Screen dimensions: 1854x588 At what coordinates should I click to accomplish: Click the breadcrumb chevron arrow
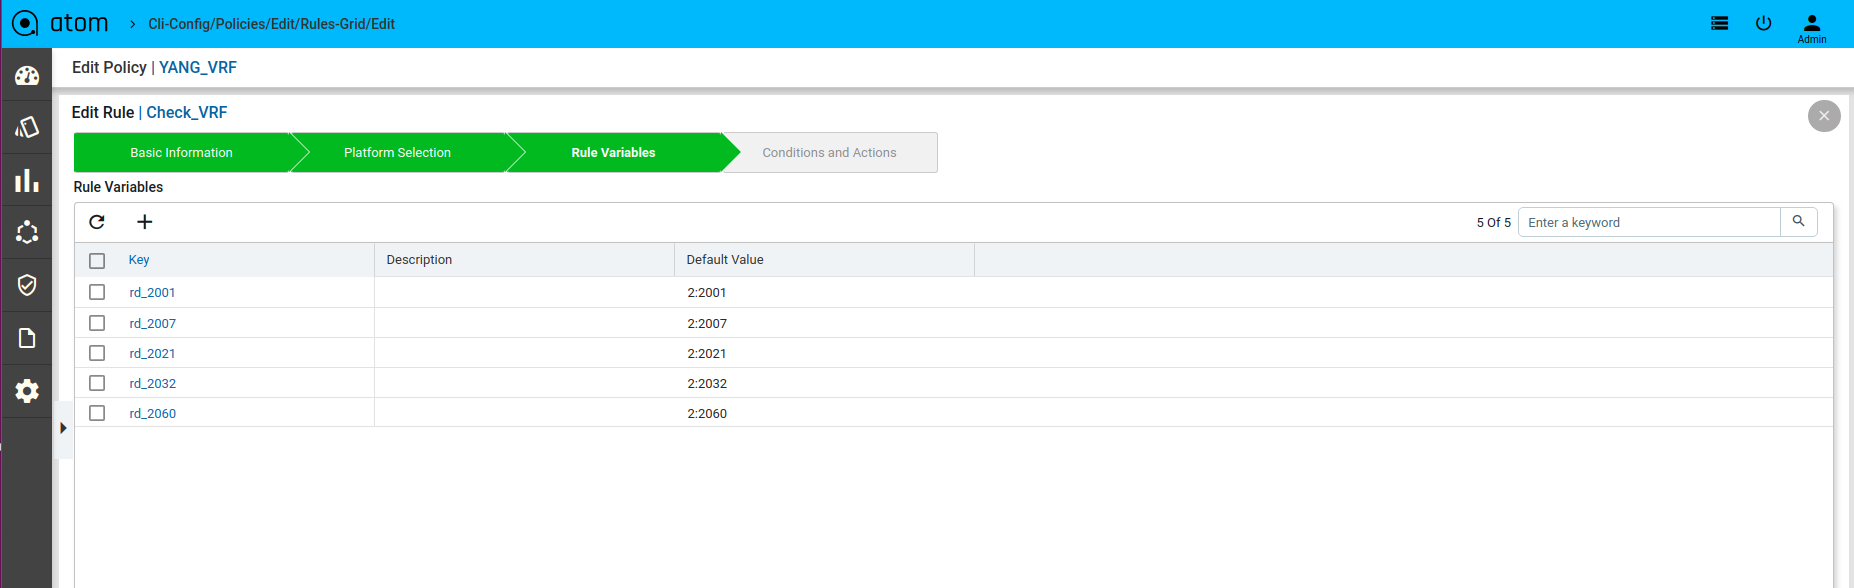pos(132,24)
